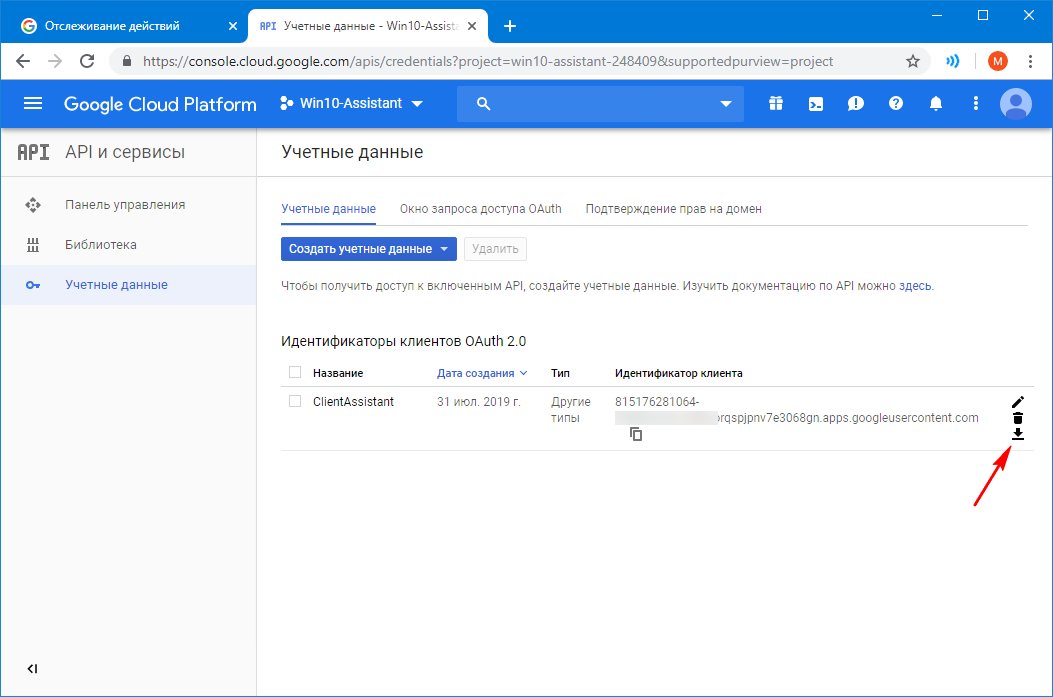Open 'Библиотека' in the left sidebar

tap(101, 245)
